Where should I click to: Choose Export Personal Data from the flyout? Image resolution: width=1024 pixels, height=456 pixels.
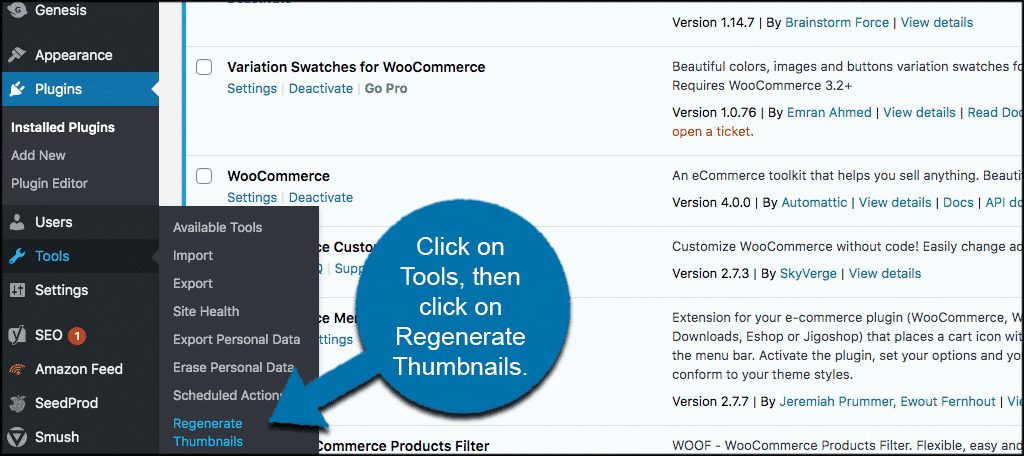[x=236, y=340]
